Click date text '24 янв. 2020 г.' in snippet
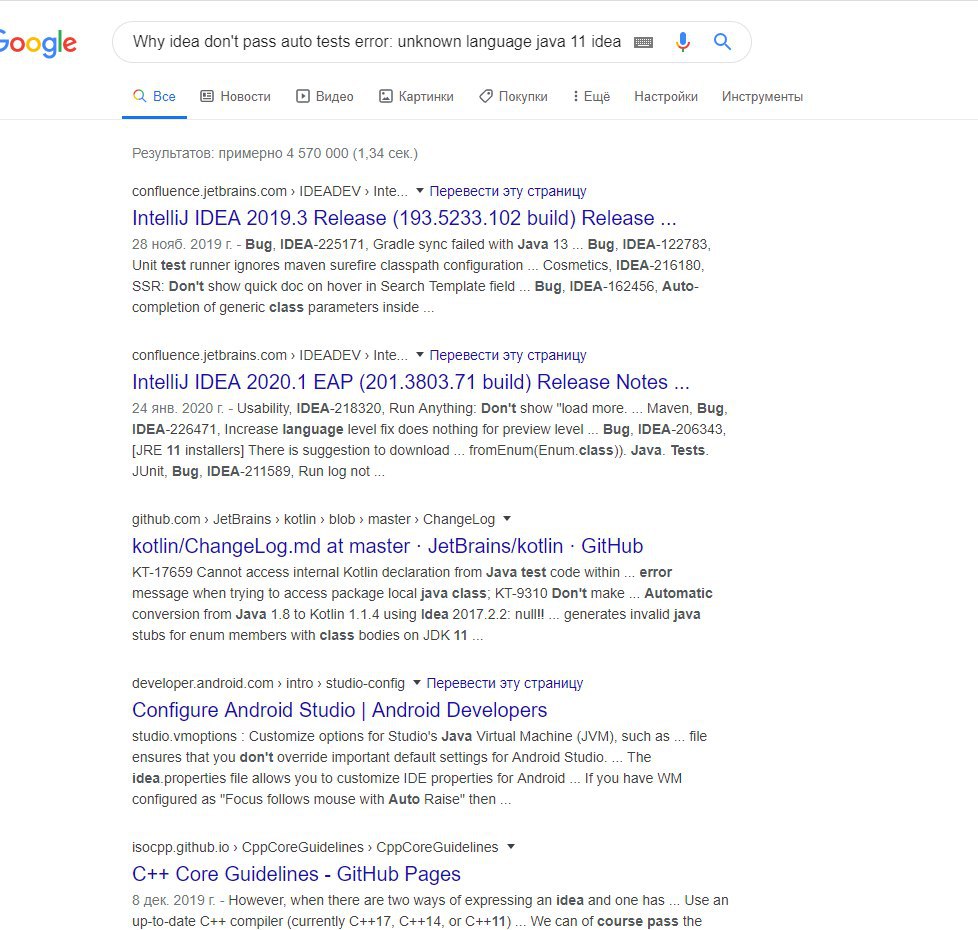This screenshot has width=978, height=930. tap(178, 409)
